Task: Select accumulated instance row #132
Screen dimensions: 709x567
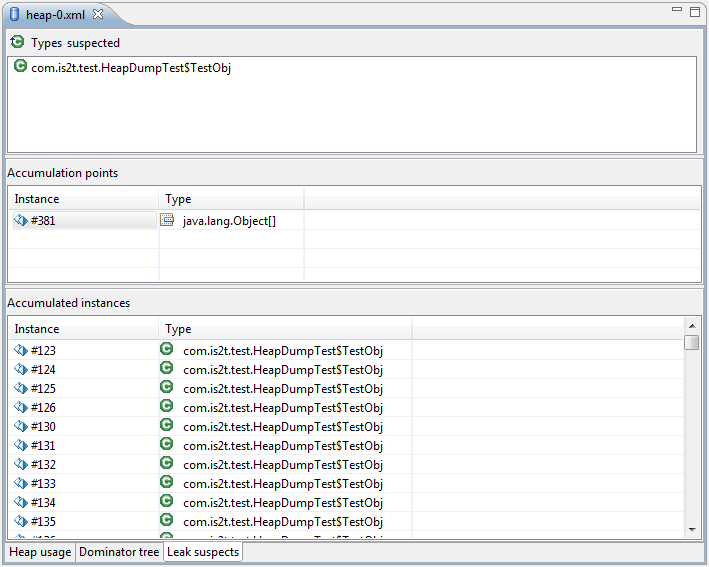Action: (43, 465)
